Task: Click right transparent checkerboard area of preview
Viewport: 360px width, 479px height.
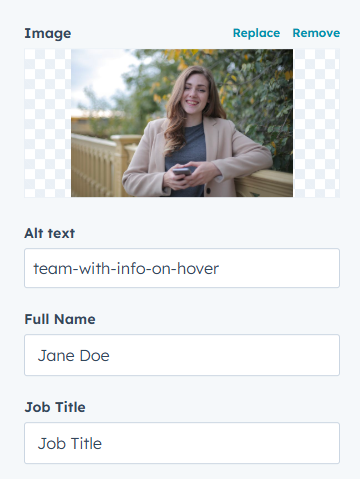Action: pyautogui.click(x=316, y=123)
